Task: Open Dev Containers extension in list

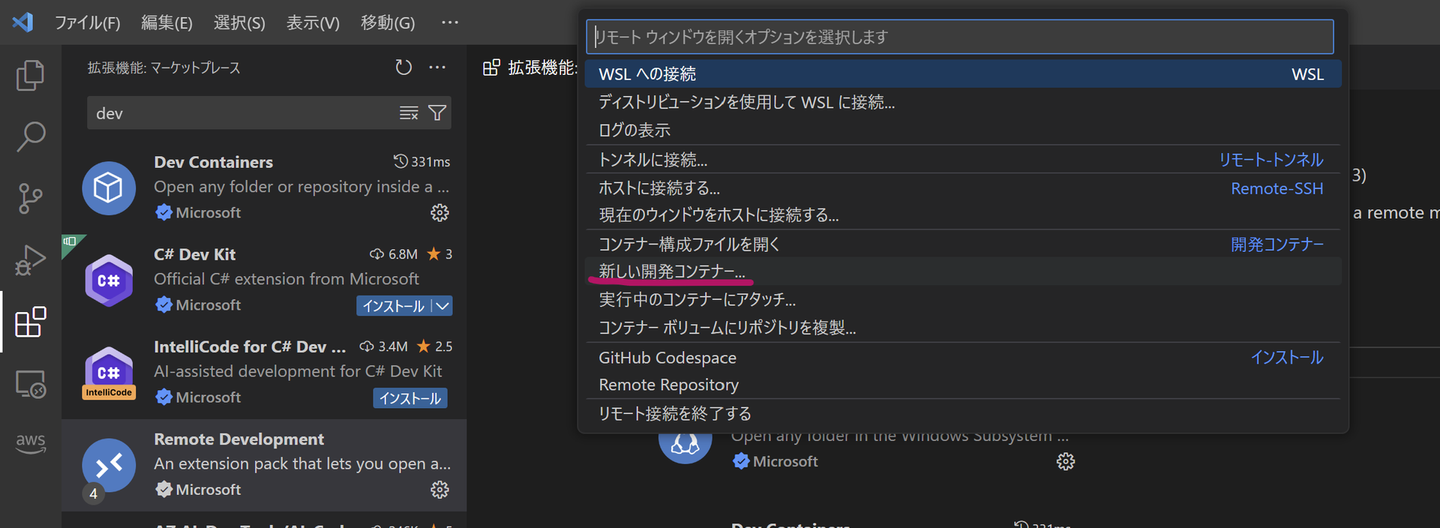Action: point(264,188)
